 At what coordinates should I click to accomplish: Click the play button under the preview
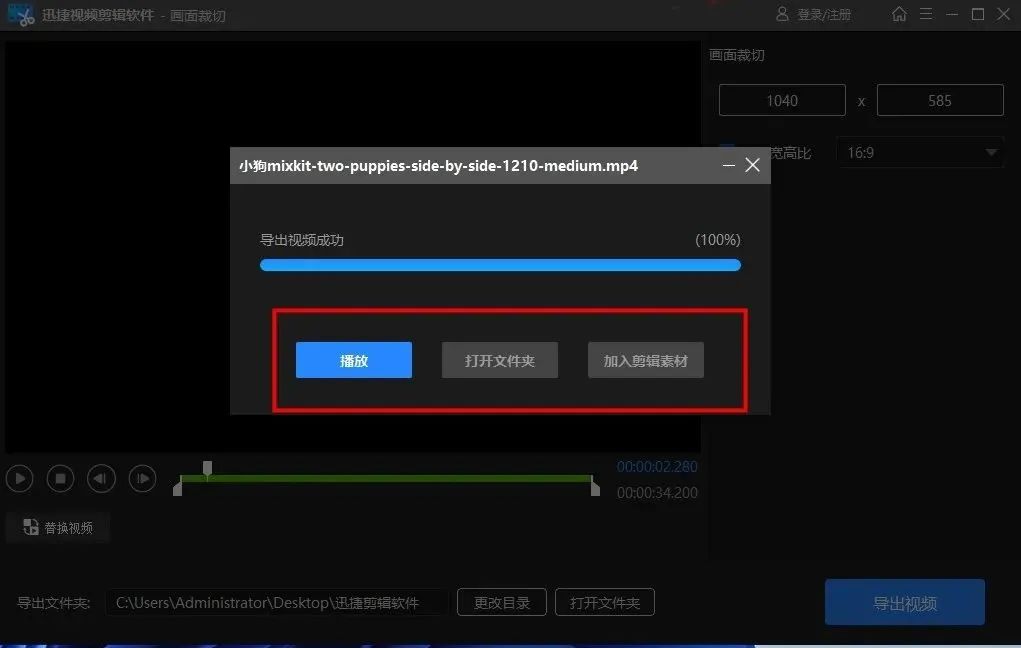click(19, 479)
